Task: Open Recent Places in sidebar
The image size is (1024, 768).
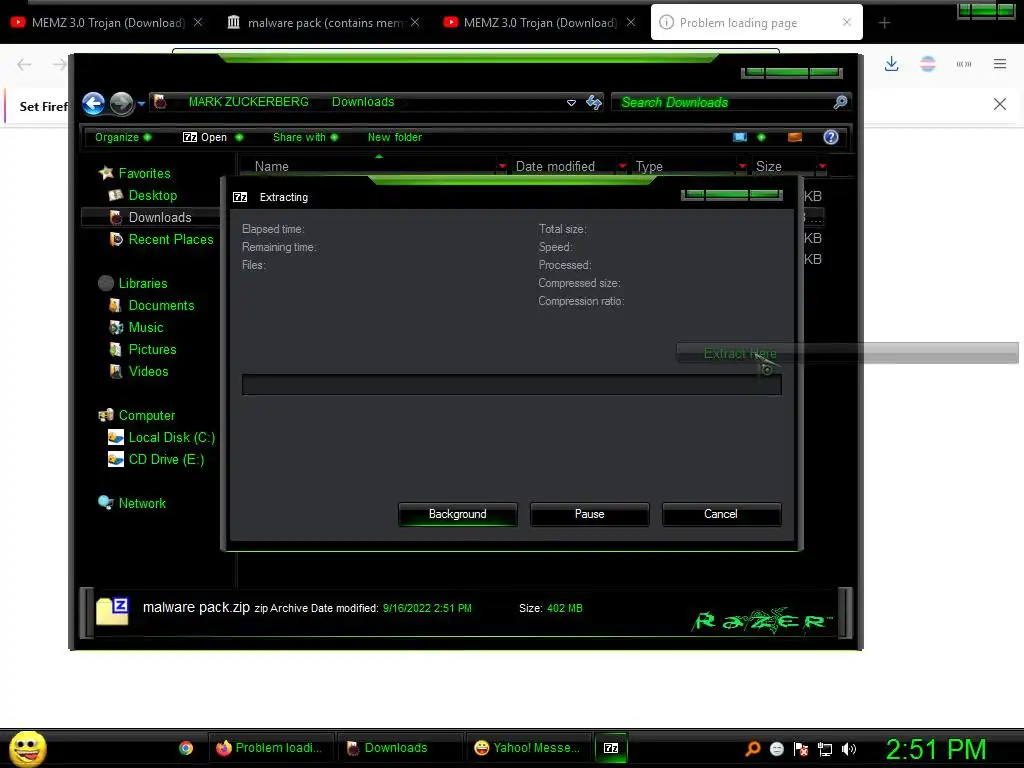Action: [x=161, y=240]
